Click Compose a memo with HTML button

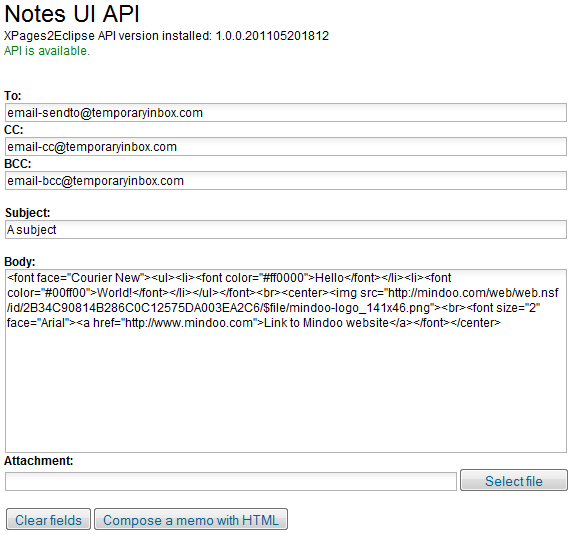pos(191,519)
